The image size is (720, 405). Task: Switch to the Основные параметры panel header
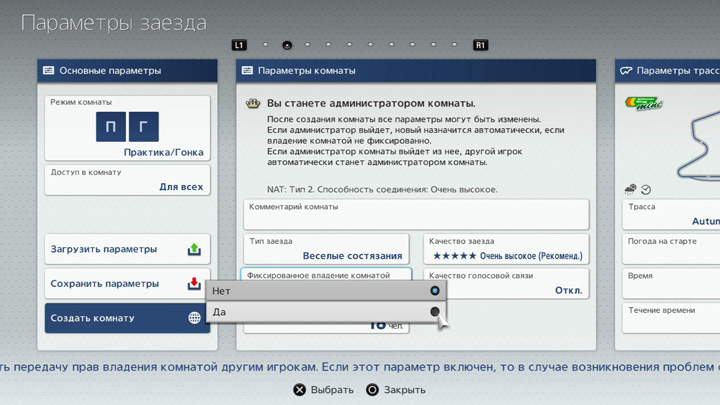tap(127, 71)
